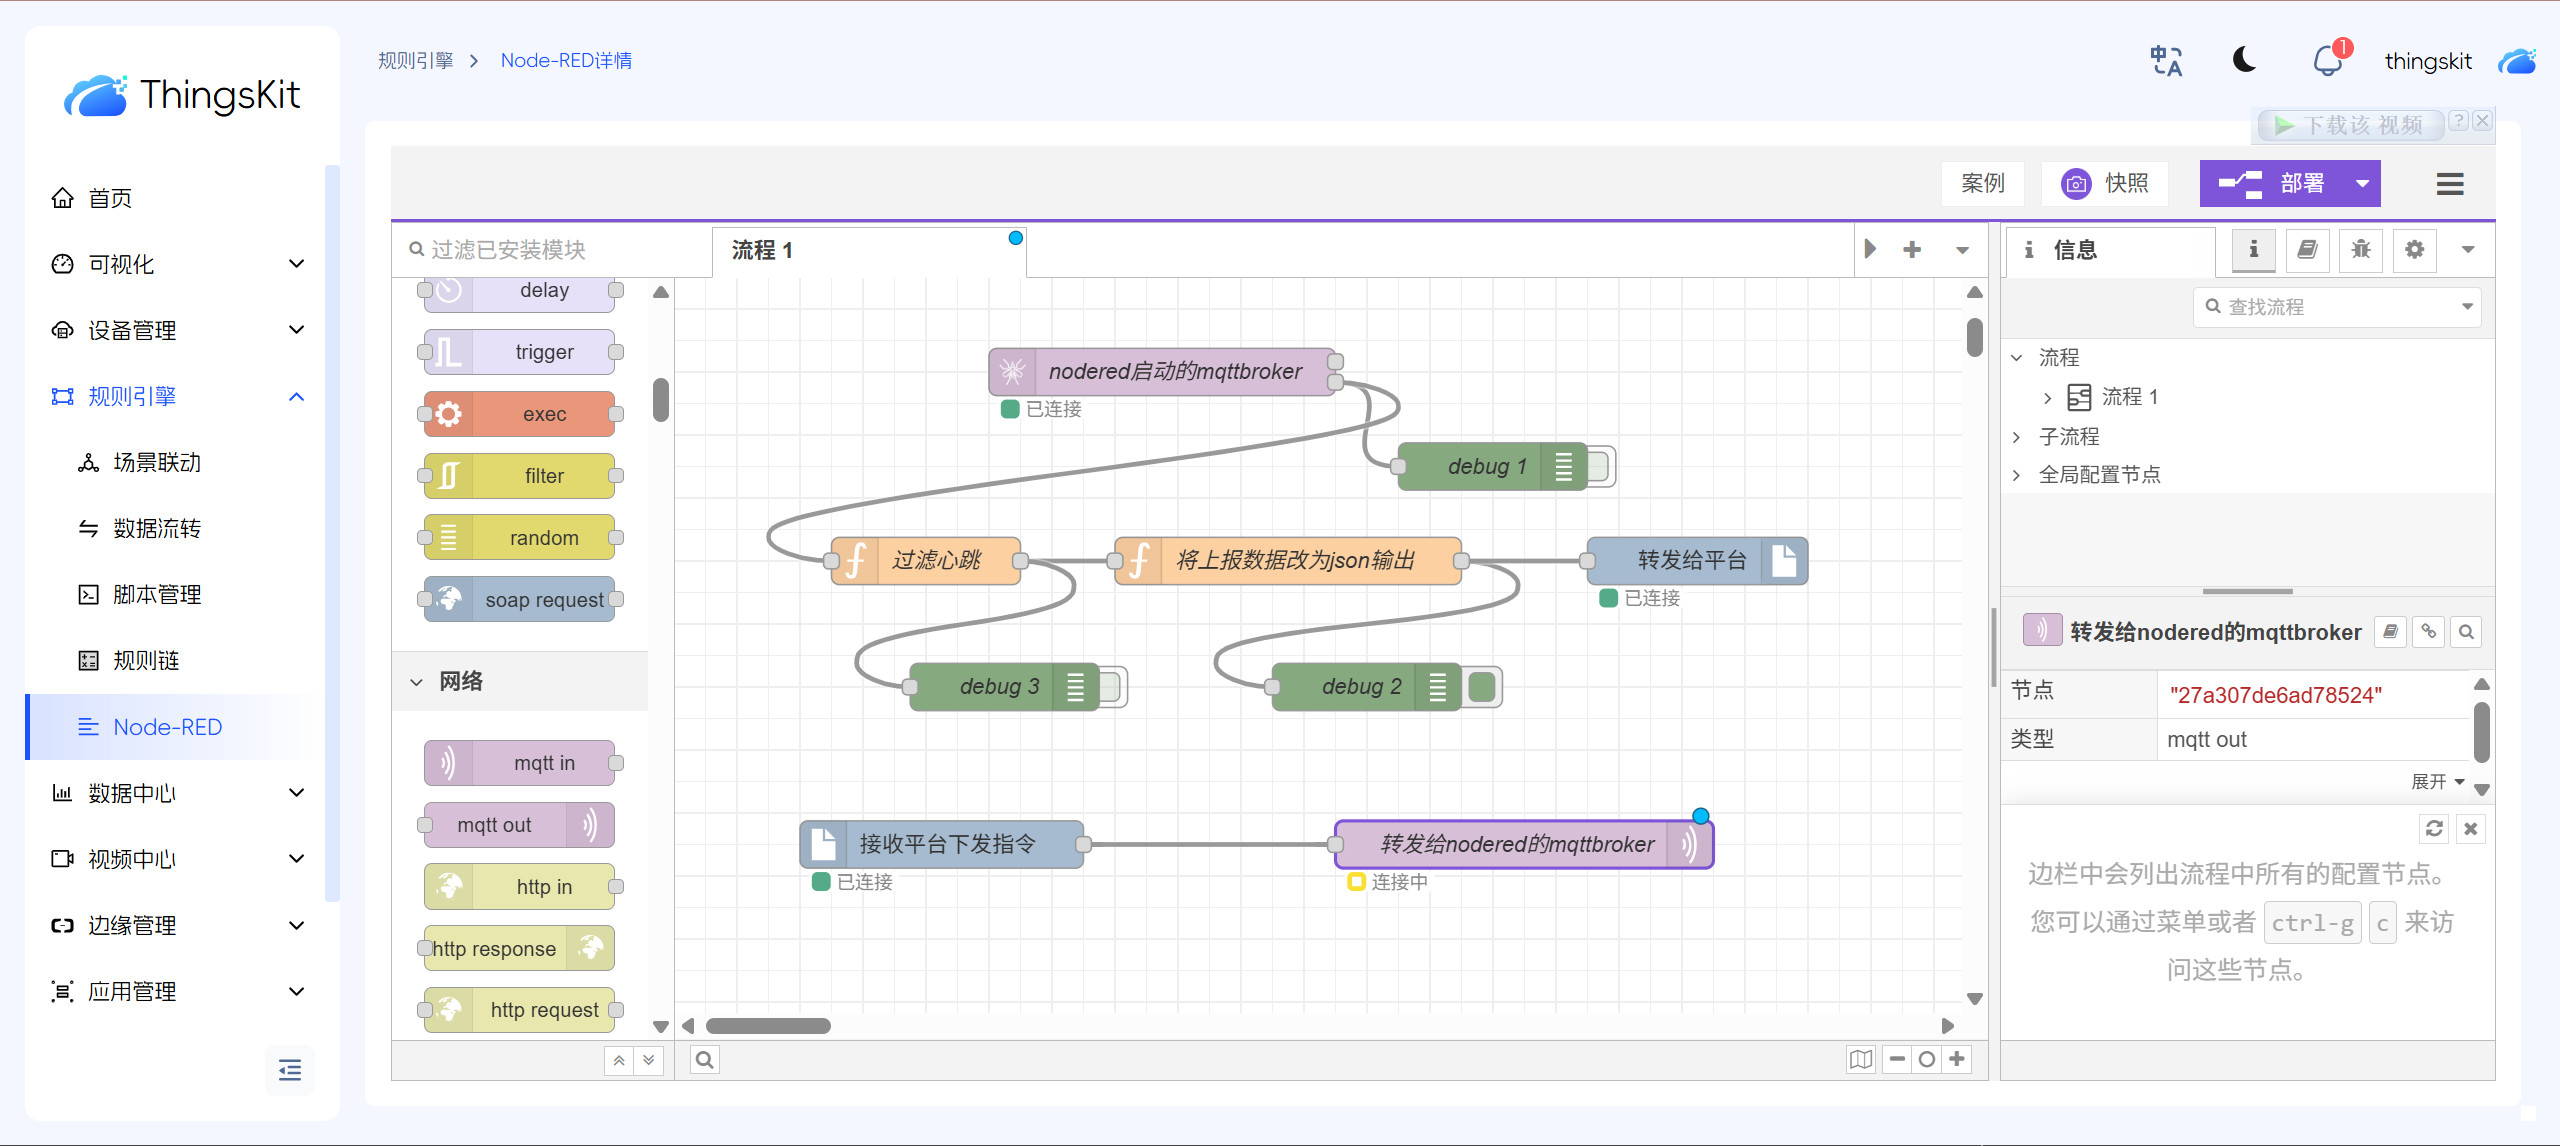Image resolution: width=2560 pixels, height=1146 pixels.
Task: Open the configuration nodes gear tab
Action: 2414,250
